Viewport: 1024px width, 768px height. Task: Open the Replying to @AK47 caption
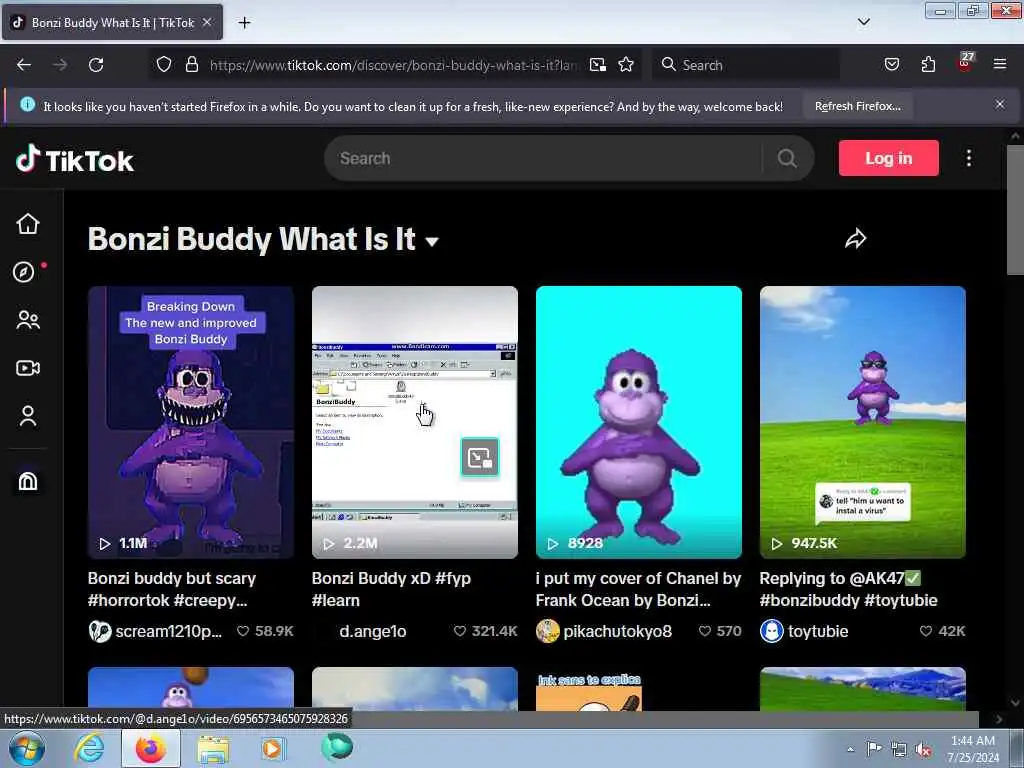[x=848, y=589]
